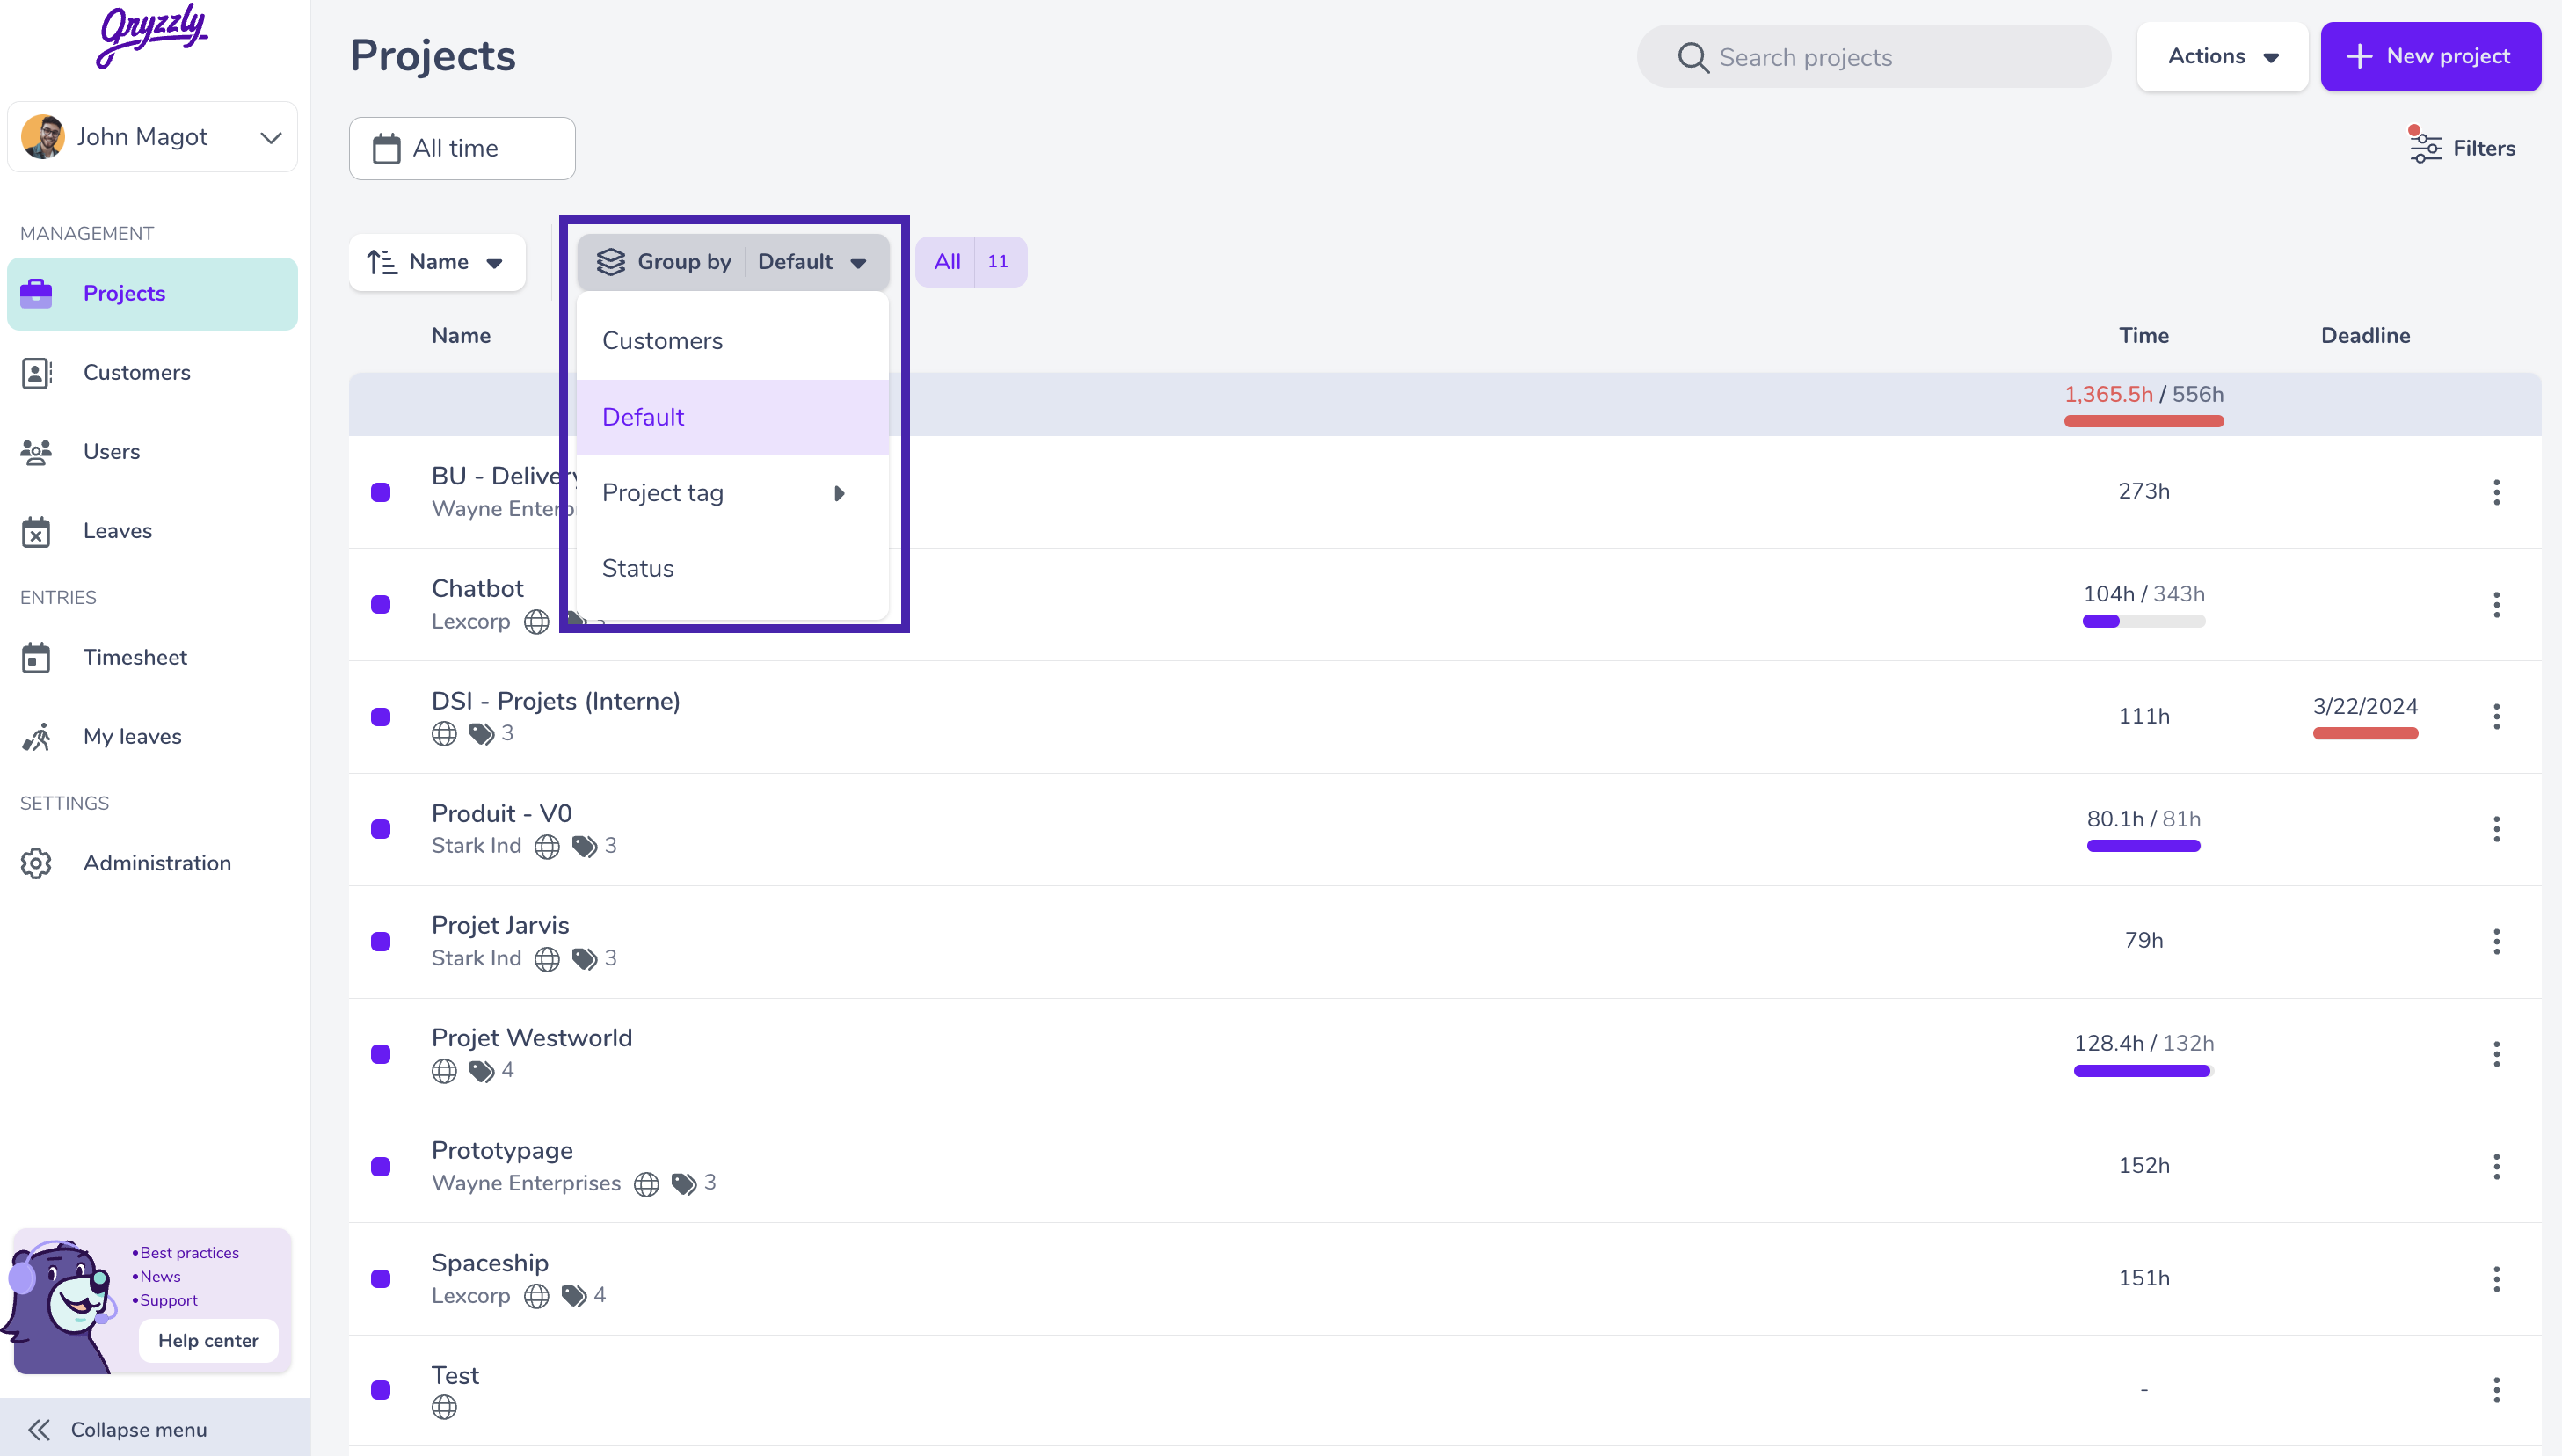
Task: Open the three-dot menu for Projet Westworld
Action: click(x=2497, y=1054)
